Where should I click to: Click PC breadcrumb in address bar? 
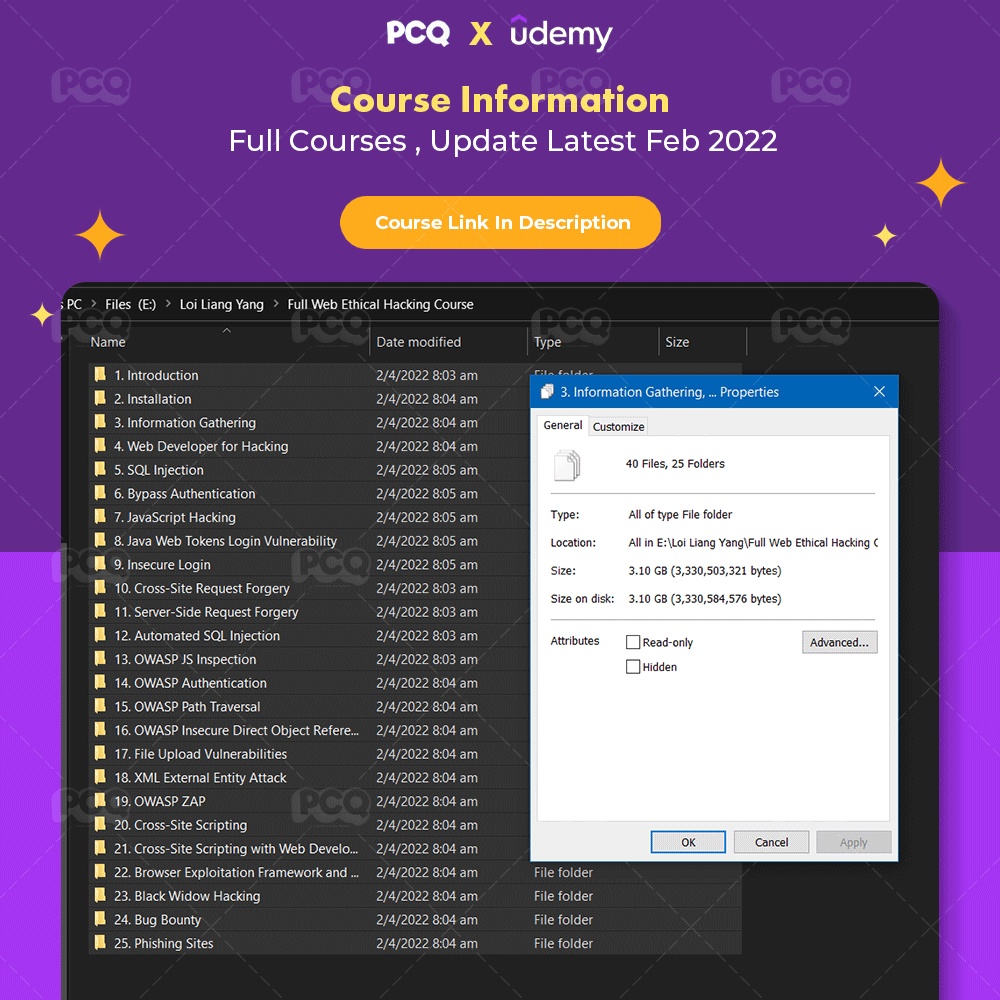74,304
